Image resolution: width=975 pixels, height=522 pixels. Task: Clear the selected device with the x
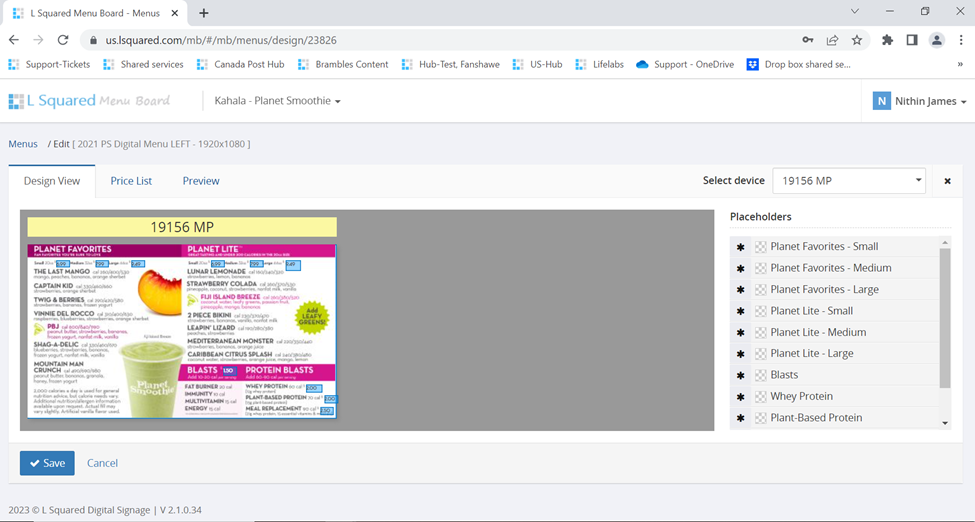pos(948,181)
